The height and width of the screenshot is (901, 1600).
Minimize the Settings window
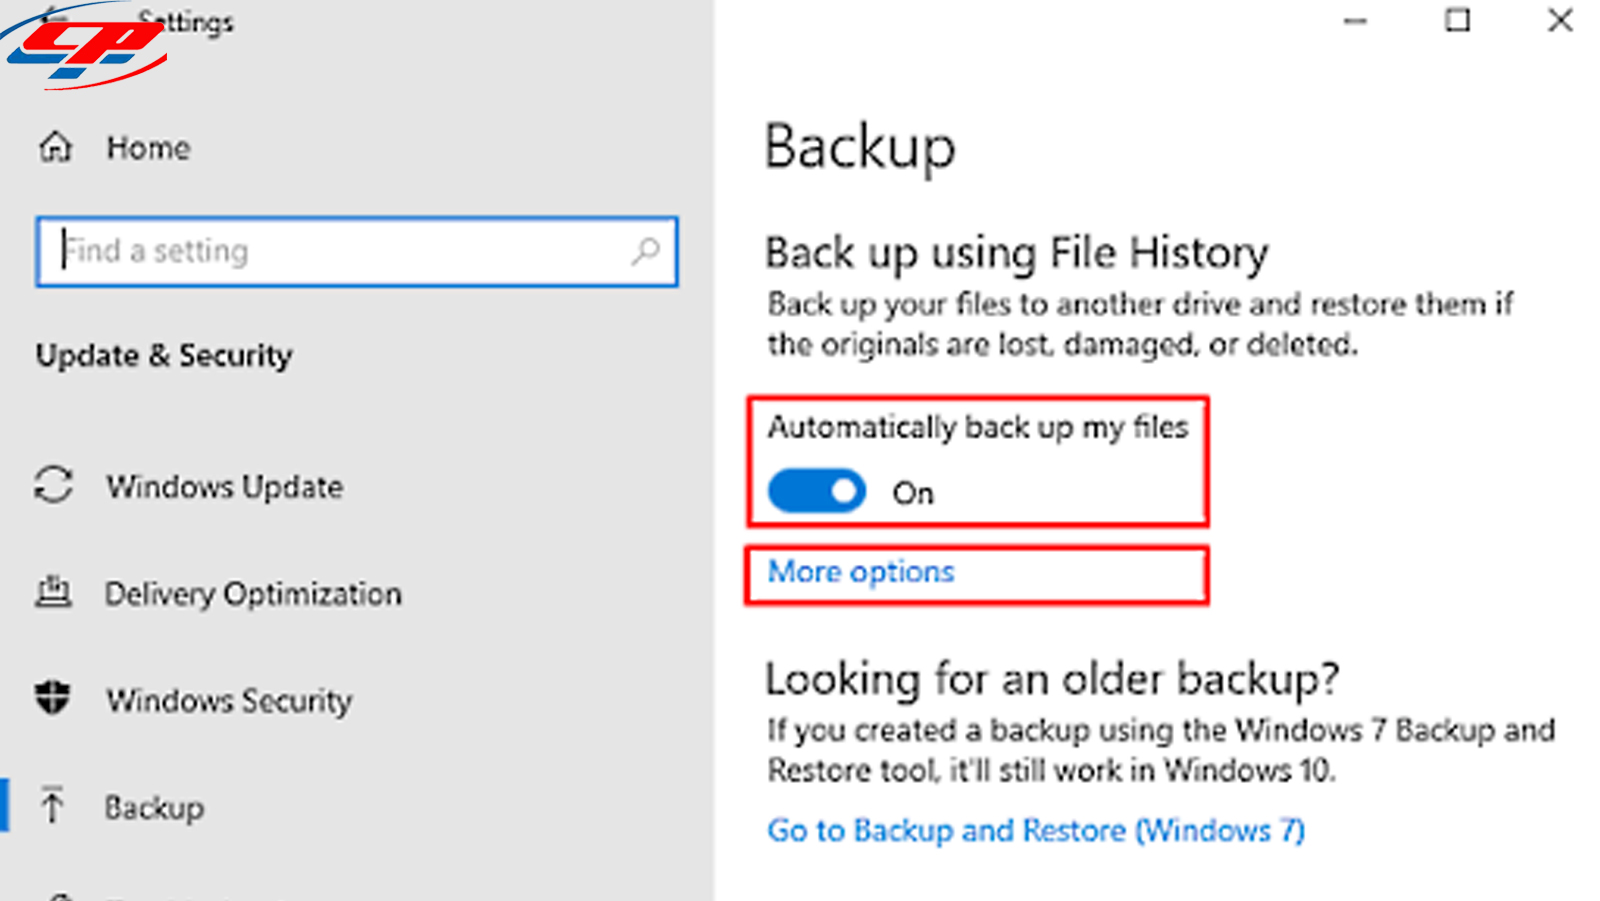[x=1355, y=21]
